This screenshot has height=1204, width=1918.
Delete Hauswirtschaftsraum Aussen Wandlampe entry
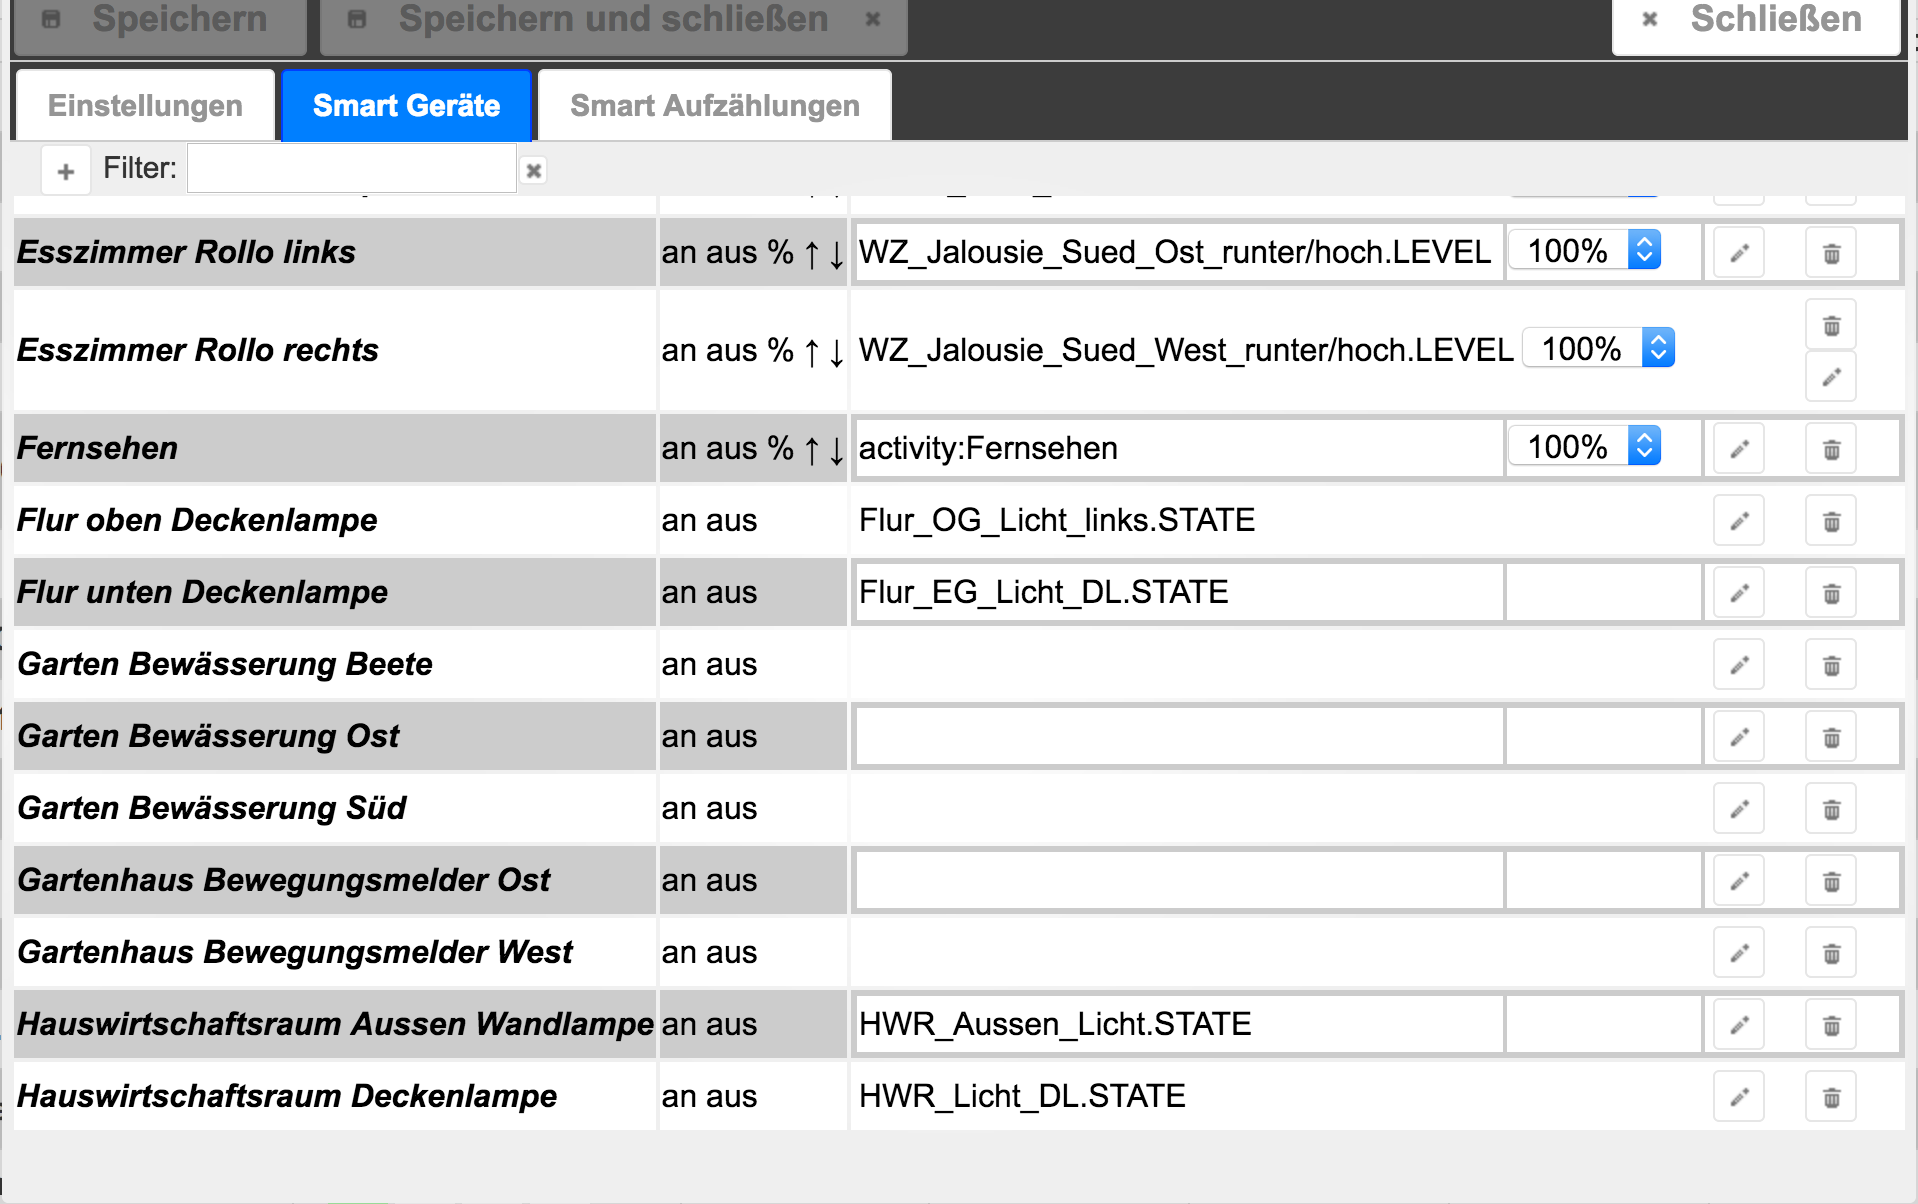pyautogui.click(x=1831, y=1025)
